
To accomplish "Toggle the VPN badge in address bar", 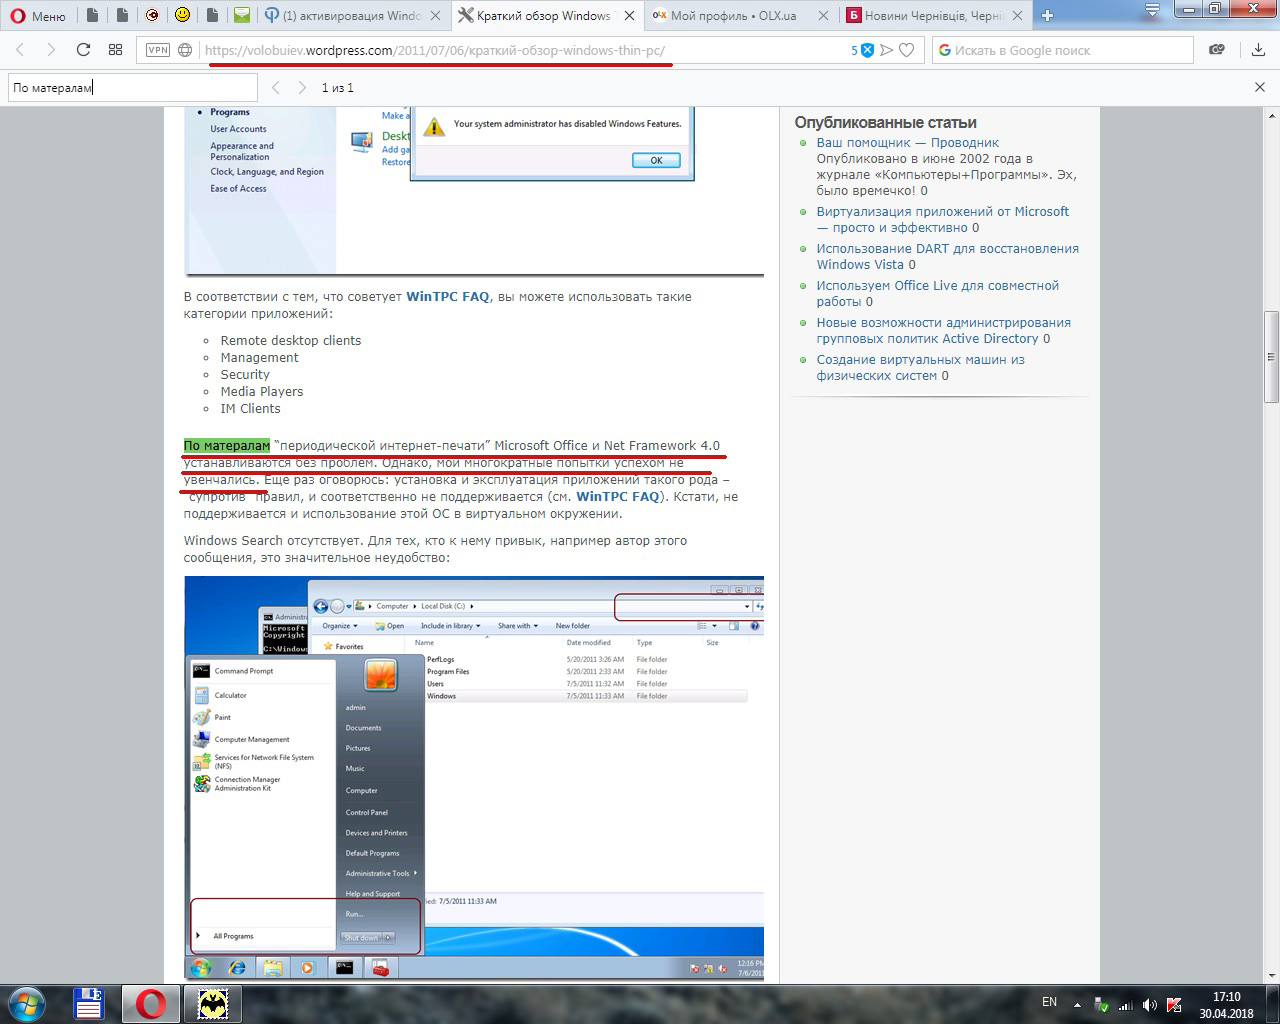I will [158, 50].
